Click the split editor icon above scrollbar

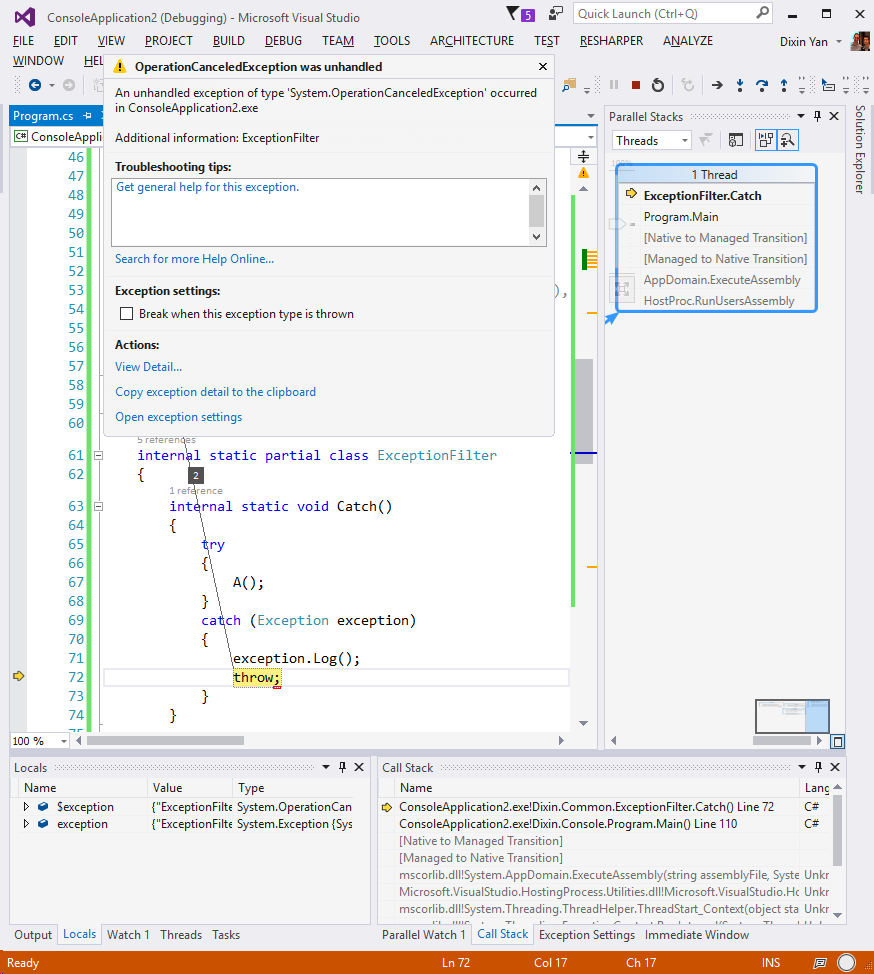583,156
